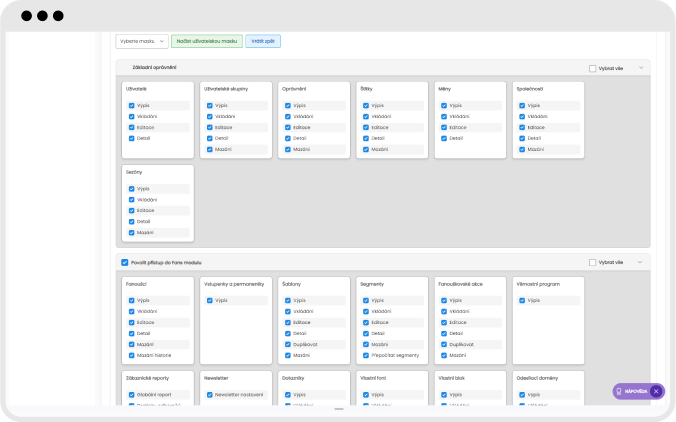Uncheck 'Přepočítat segmenty' in Segmenty card

[366, 356]
